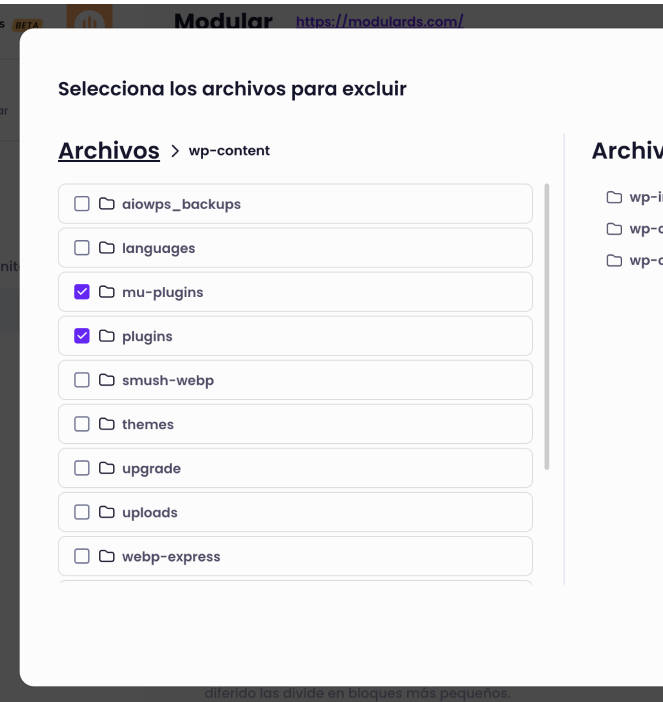
Task: Check the themes folder checkbox
Action: [82, 424]
